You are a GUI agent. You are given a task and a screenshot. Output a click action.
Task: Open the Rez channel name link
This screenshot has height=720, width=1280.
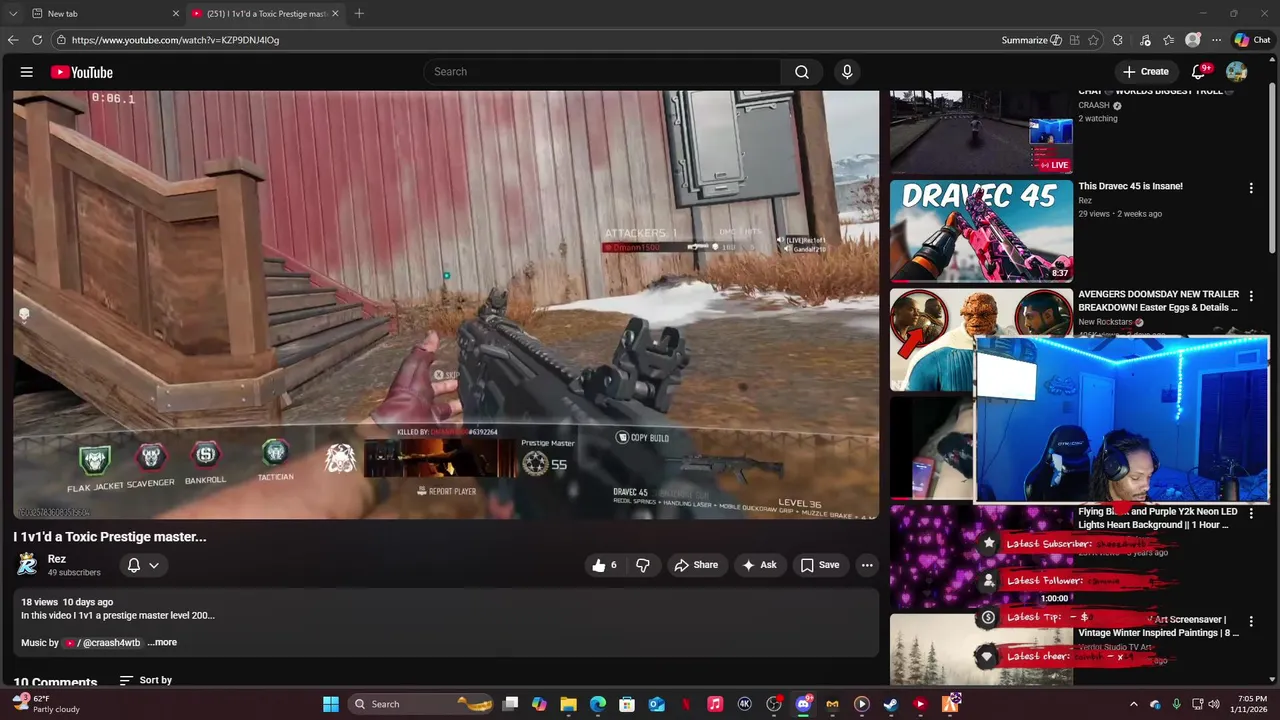57,559
